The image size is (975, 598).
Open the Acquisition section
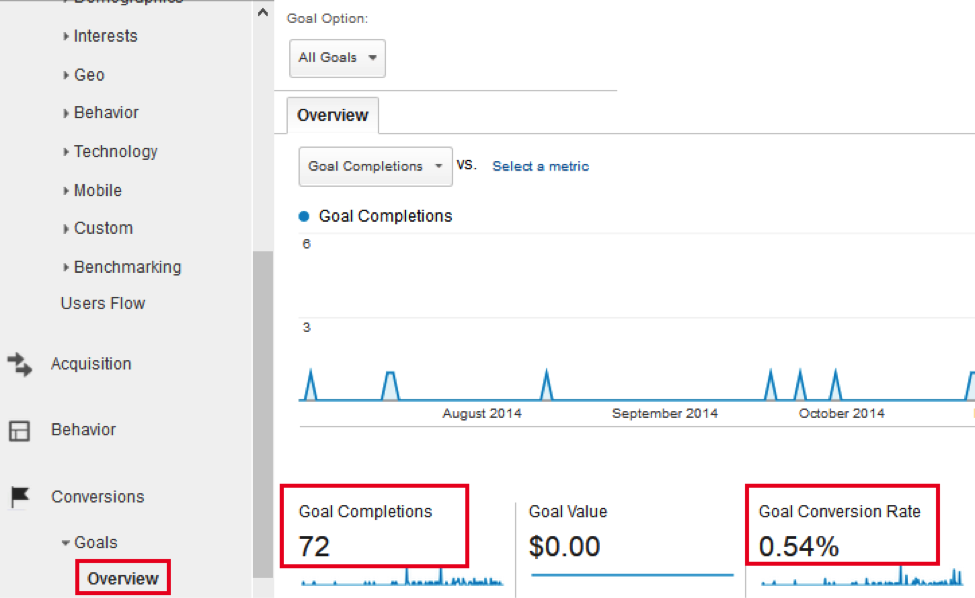tap(91, 364)
